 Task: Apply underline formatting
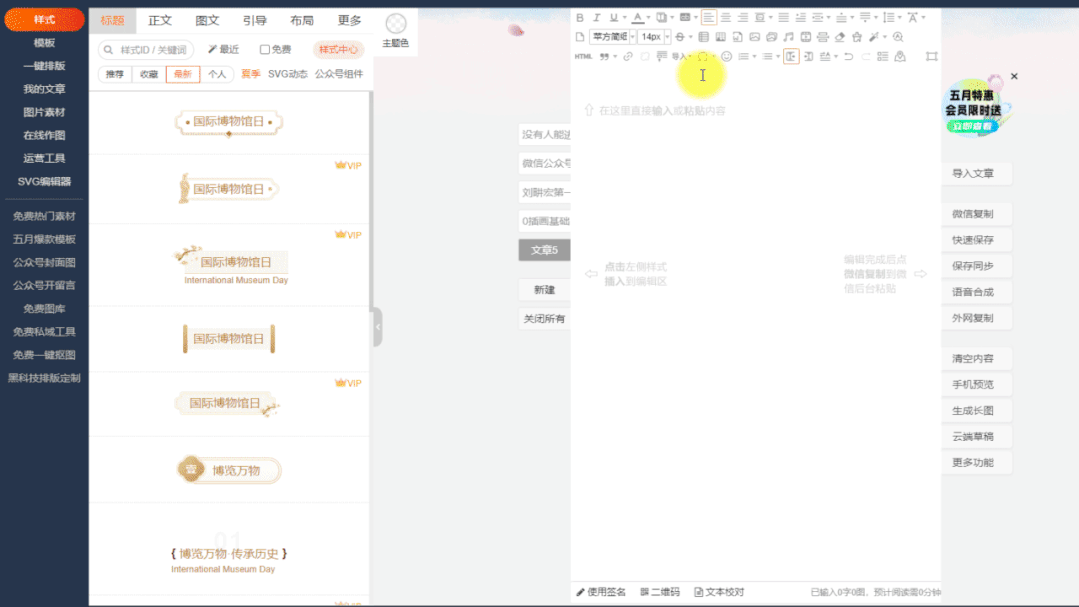click(x=614, y=17)
